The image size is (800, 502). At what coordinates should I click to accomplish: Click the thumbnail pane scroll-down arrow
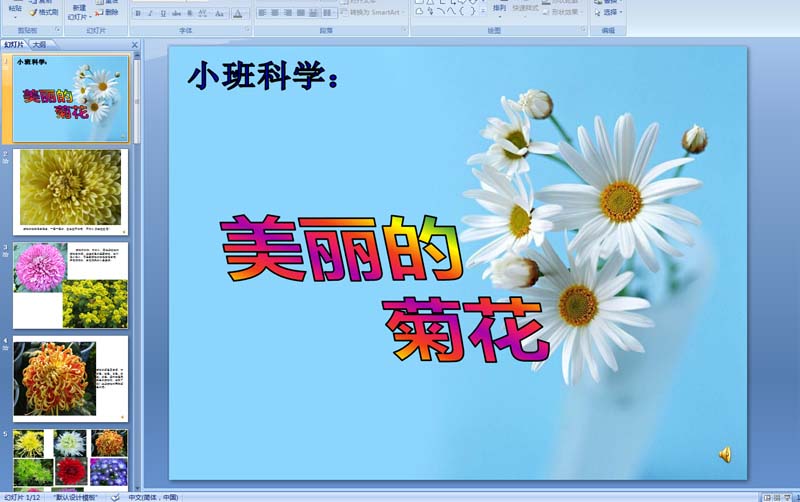click(137, 488)
